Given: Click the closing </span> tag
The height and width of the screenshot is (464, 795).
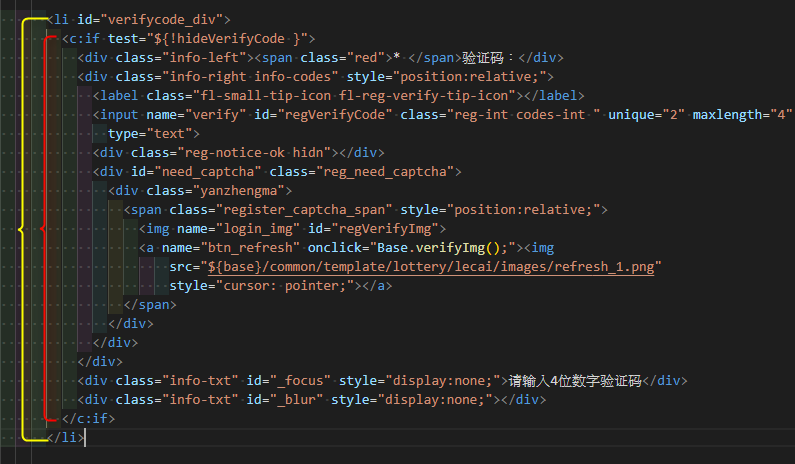Looking at the screenshot, I should [x=150, y=305].
